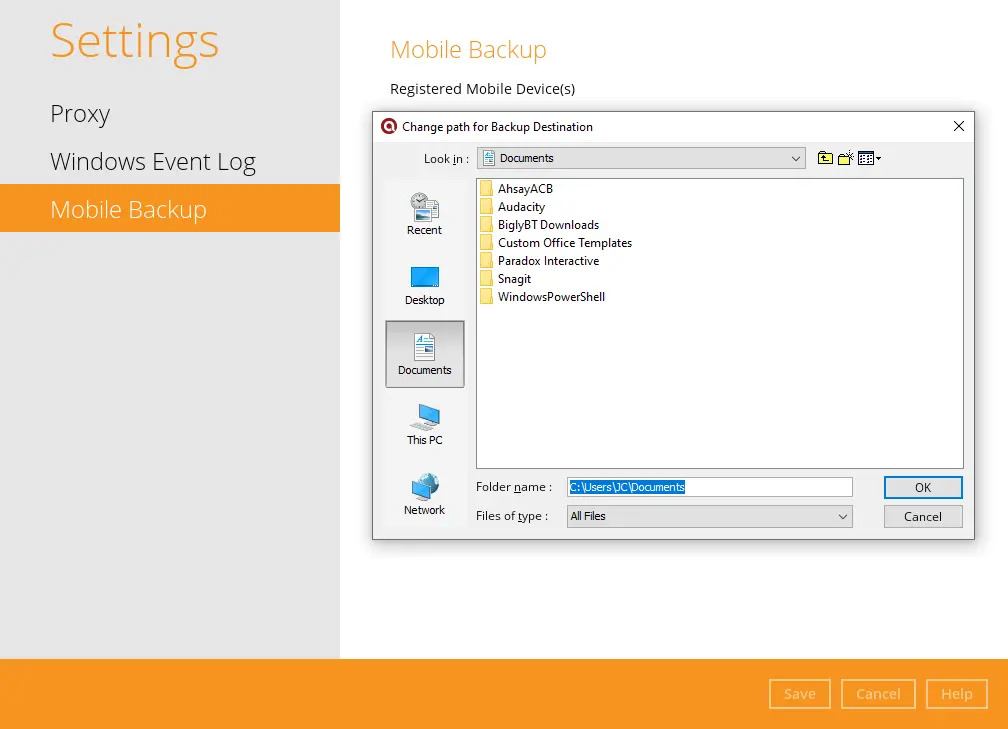Switch to Windows Event Log settings

click(x=153, y=162)
